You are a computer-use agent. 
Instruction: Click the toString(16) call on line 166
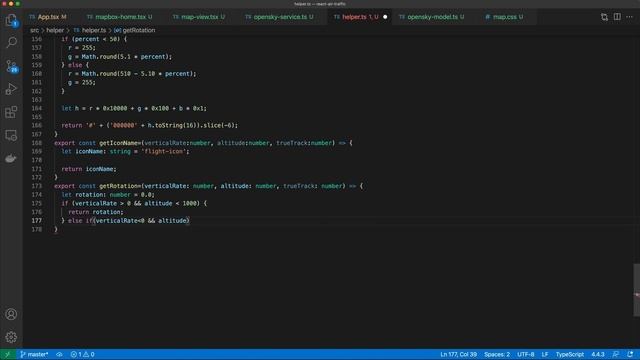(x=176, y=125)
